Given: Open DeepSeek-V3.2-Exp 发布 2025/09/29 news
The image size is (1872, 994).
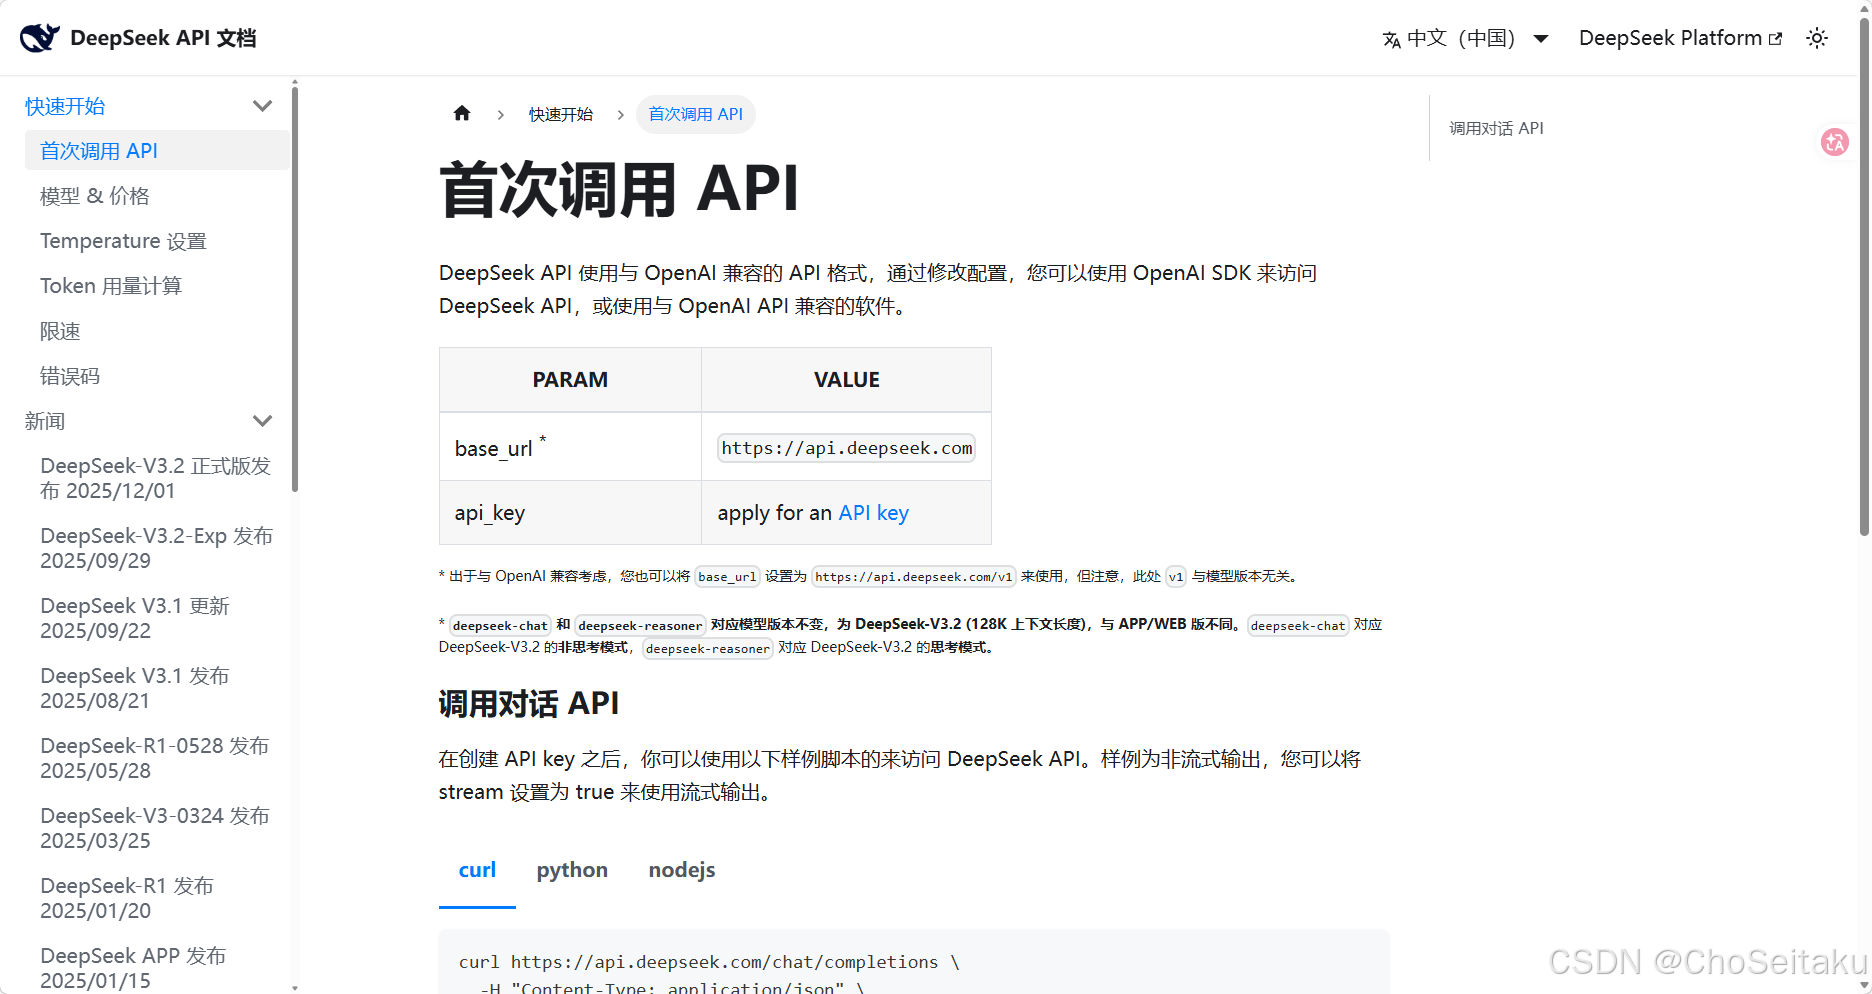Looking at the screenshot, I should (157, 548).
